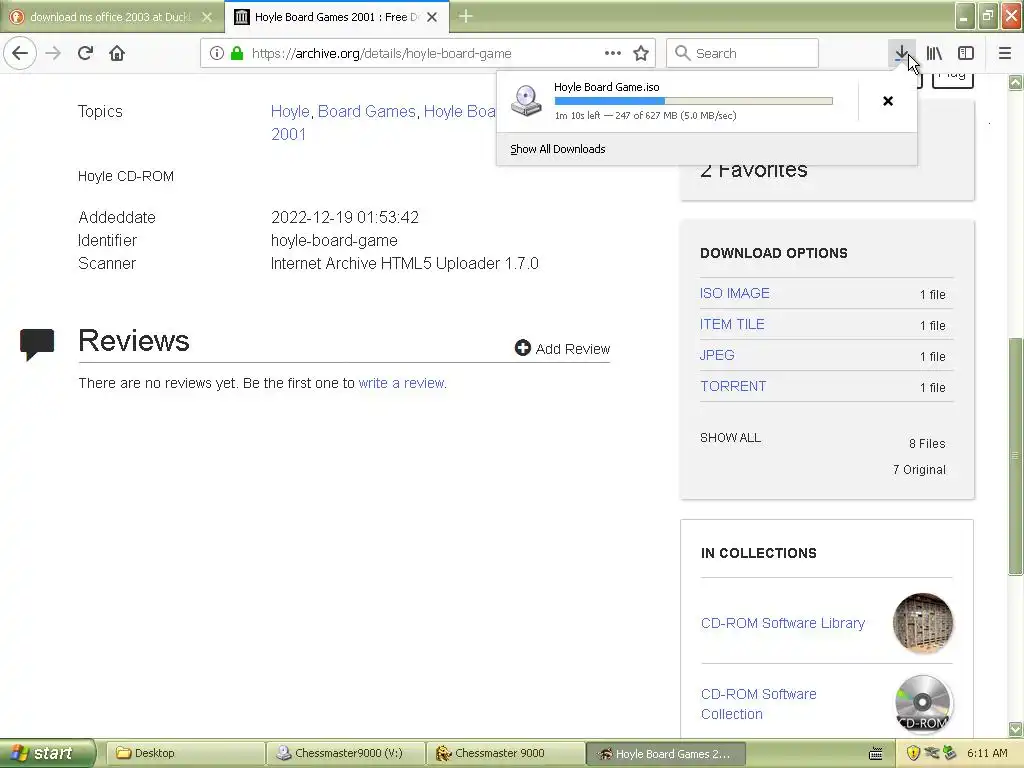Image resolution: width=1024 pixels, height=768 pixels.
Task: Click the Reviews speech bubble icon
Action: coord(37,344)
